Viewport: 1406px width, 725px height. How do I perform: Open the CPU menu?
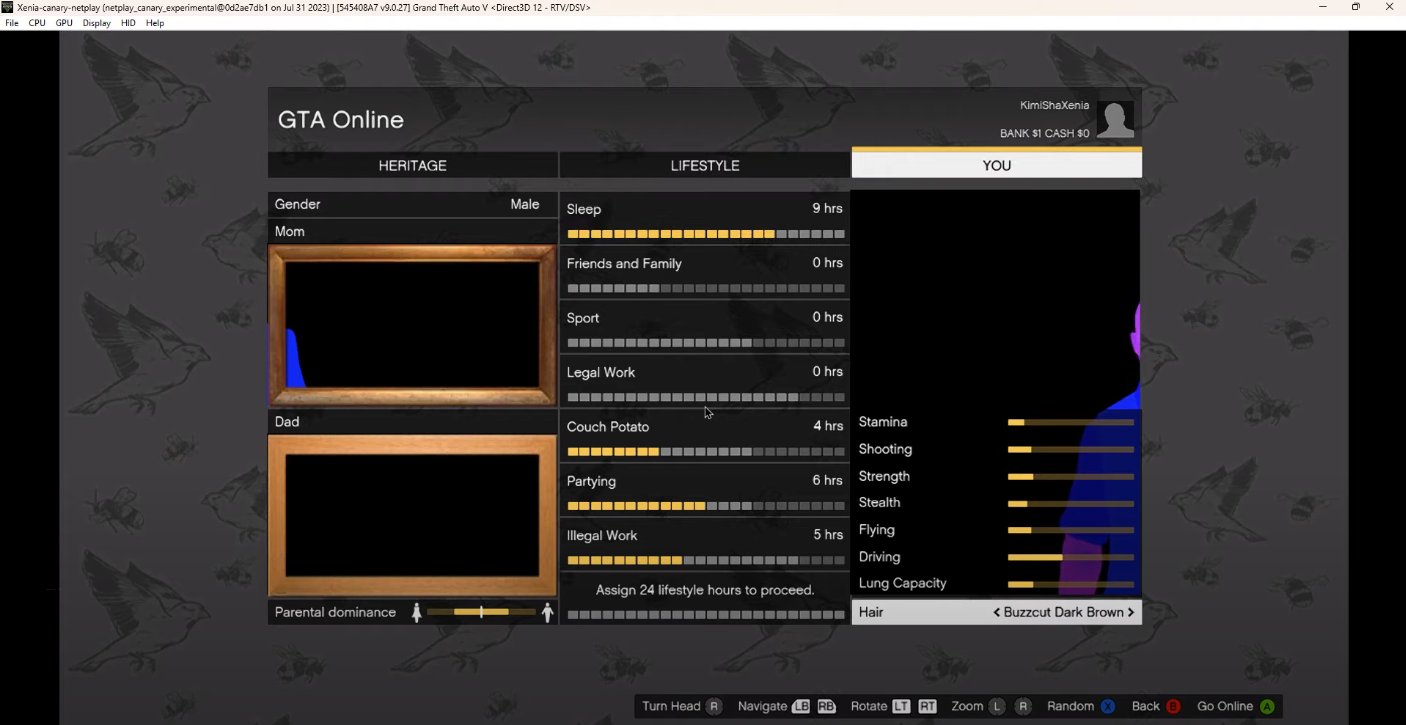(x=37, y=23)
